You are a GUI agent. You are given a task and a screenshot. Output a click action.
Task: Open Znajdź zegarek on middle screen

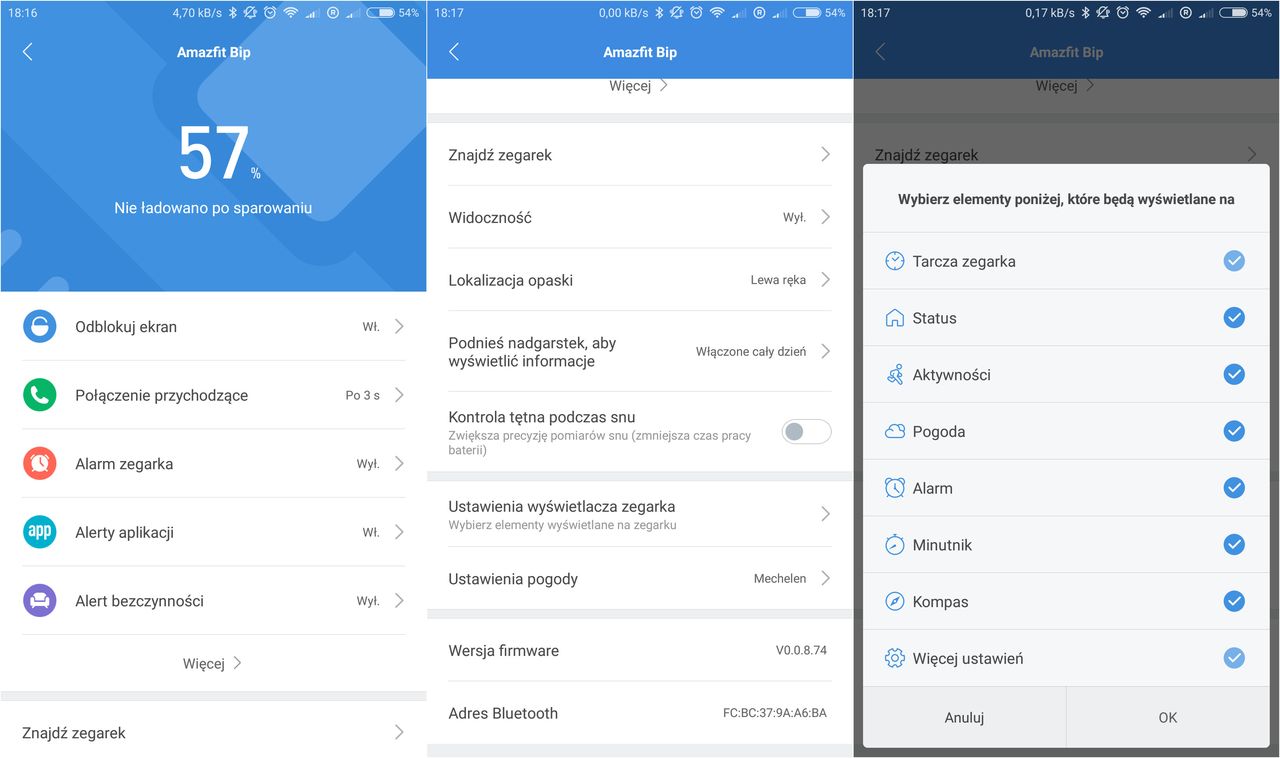[x=640, y=154]
